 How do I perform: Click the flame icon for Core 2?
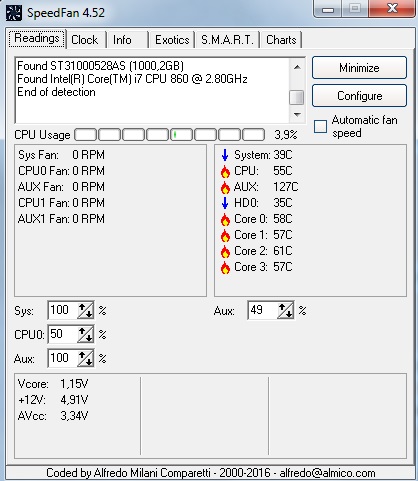(x=225, y=252)
